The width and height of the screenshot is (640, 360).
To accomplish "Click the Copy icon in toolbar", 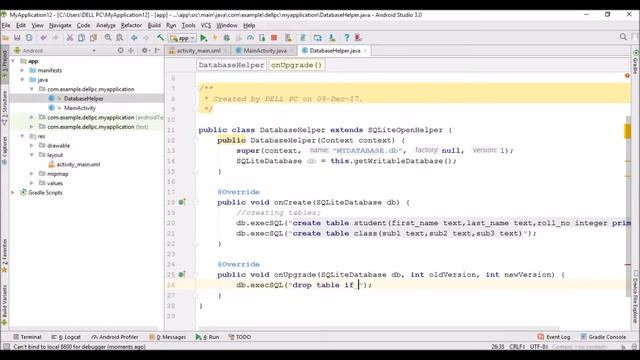I will coord(81,38).
